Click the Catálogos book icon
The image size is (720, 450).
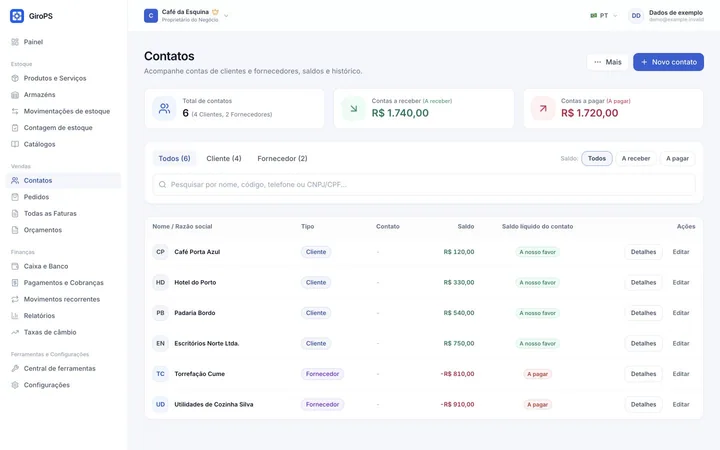tap(15, 144)
